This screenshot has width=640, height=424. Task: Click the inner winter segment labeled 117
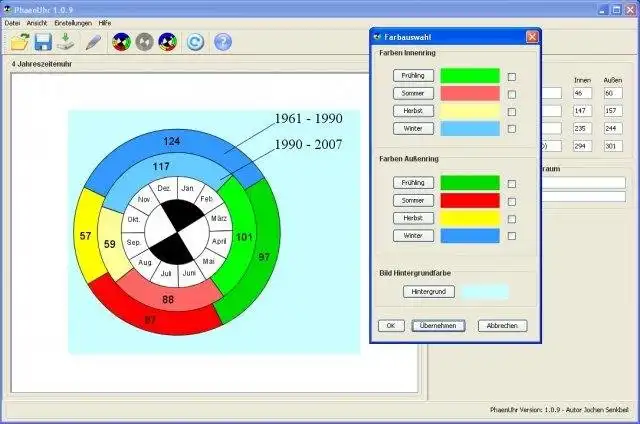point(161,166)
